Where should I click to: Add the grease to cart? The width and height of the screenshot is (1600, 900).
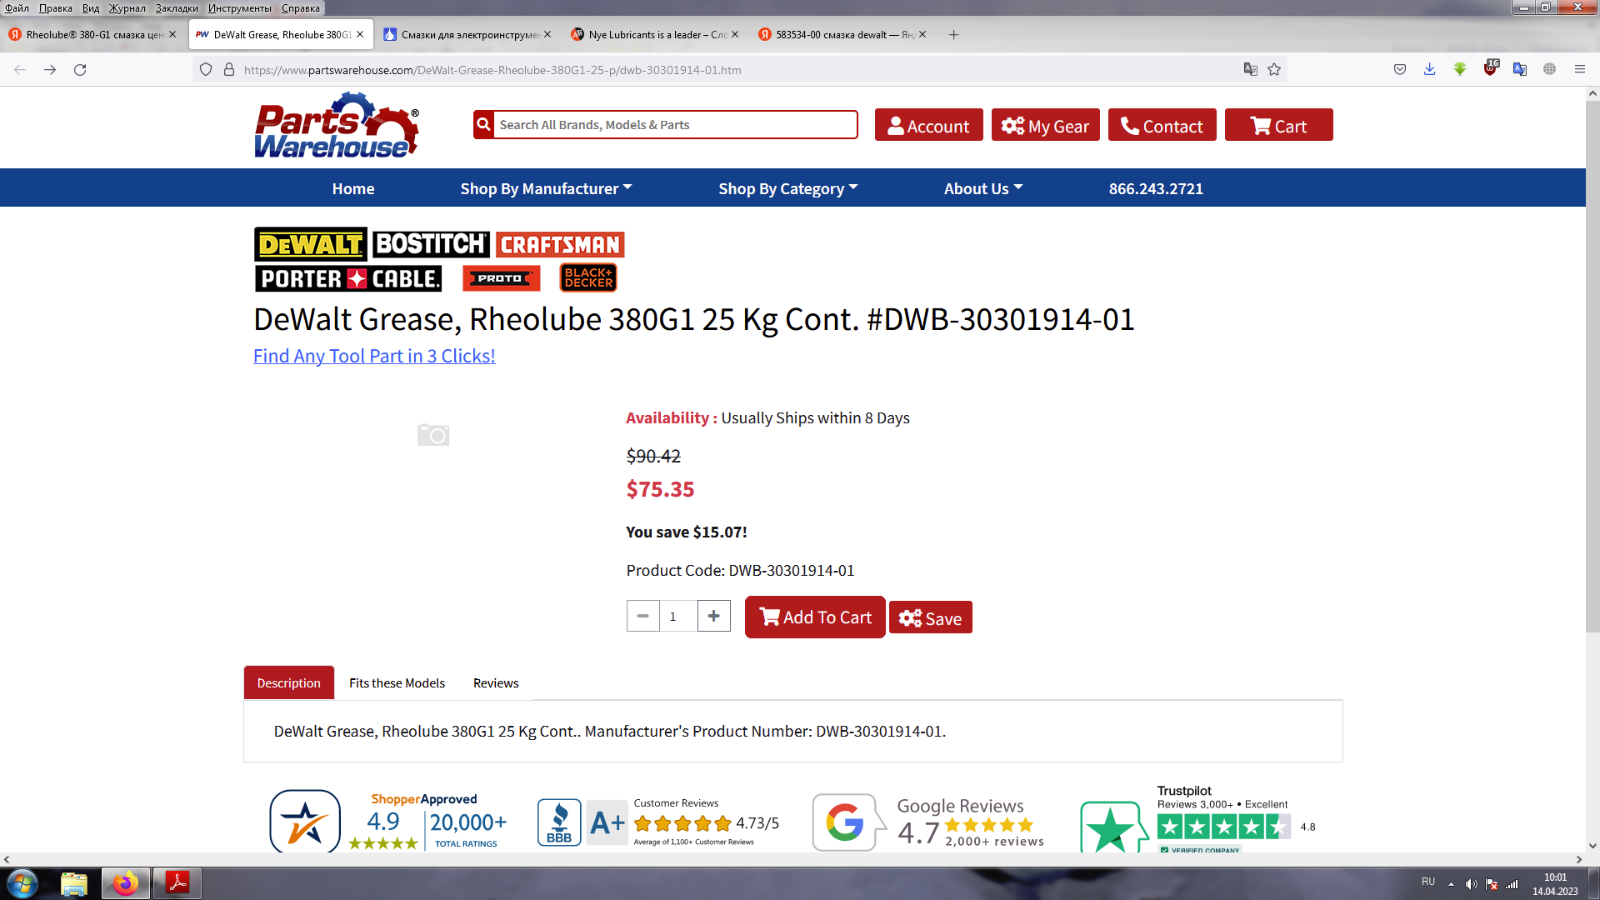[815, 617]
